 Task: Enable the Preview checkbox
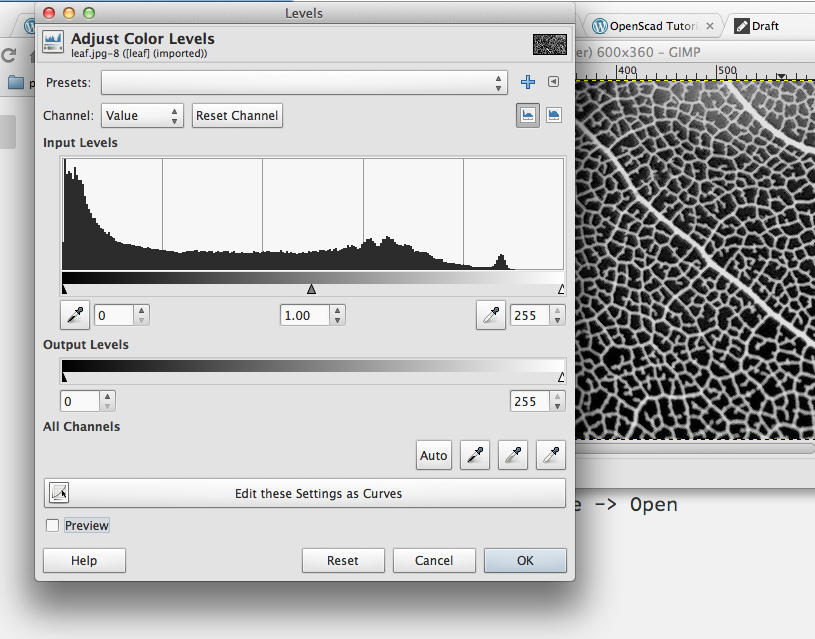[53, 525]
